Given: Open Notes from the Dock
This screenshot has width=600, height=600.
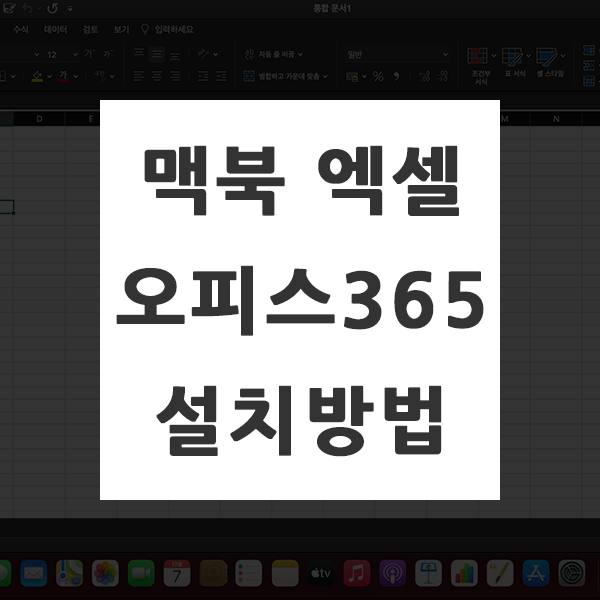Looking at the screenshot, I should (285, 573).
